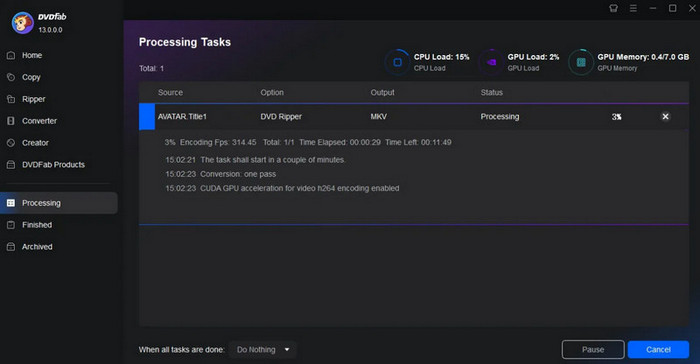
Task: Click the DVDFab Products icon
Action: 11,165
